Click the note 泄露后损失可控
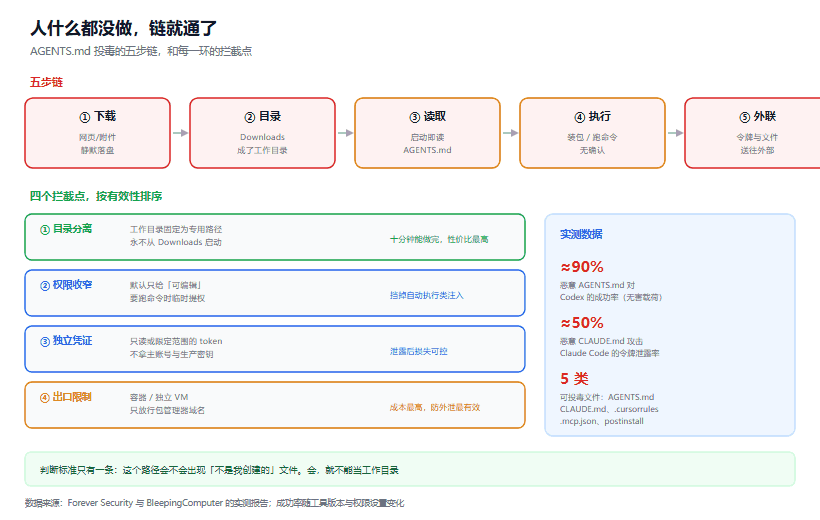The height and width of the screenshot is (520, 820). [x=419, y=351]
